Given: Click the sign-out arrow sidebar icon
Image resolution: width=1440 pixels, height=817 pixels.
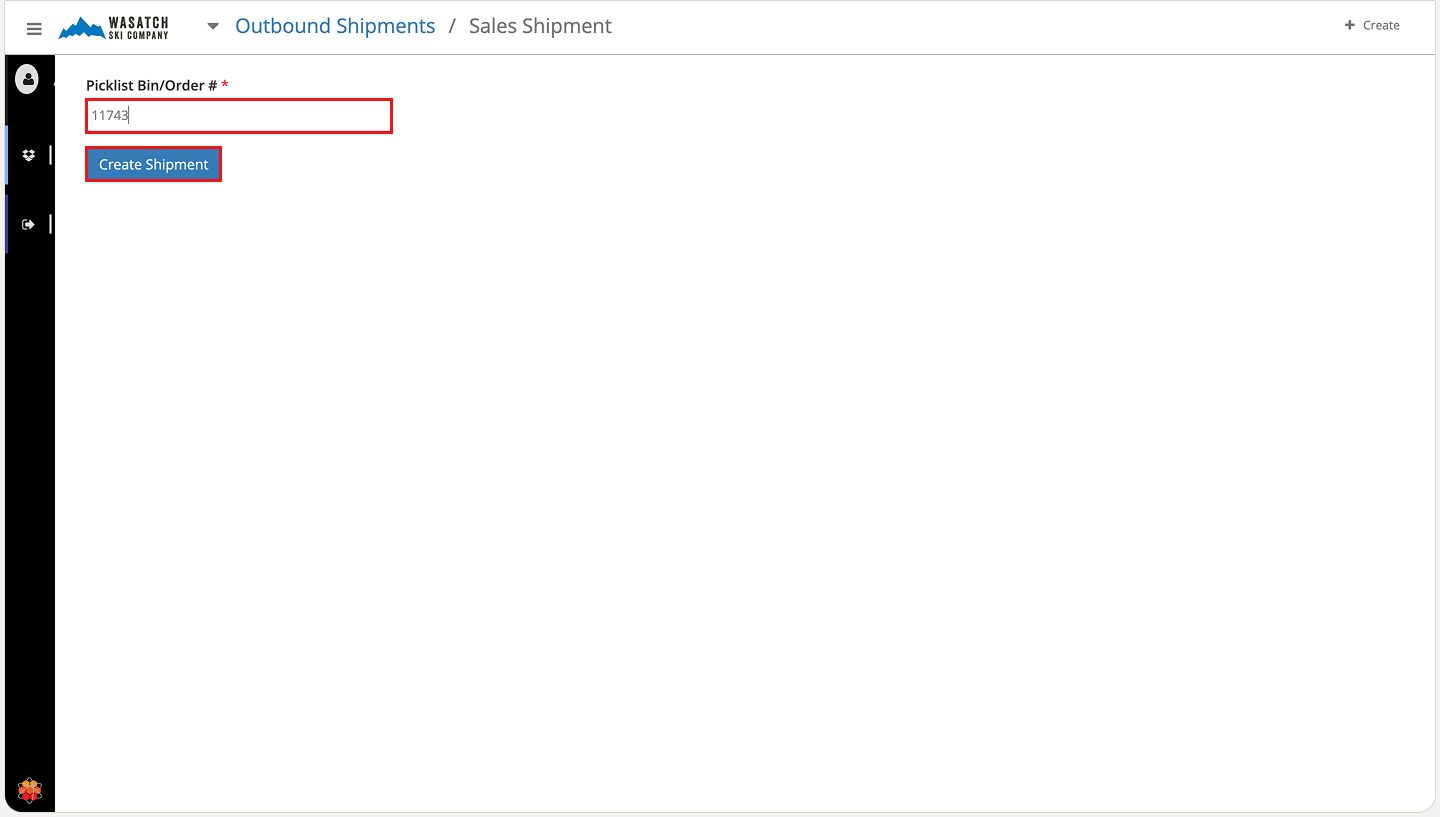Looking at the screenshot, I should (28, 224).
